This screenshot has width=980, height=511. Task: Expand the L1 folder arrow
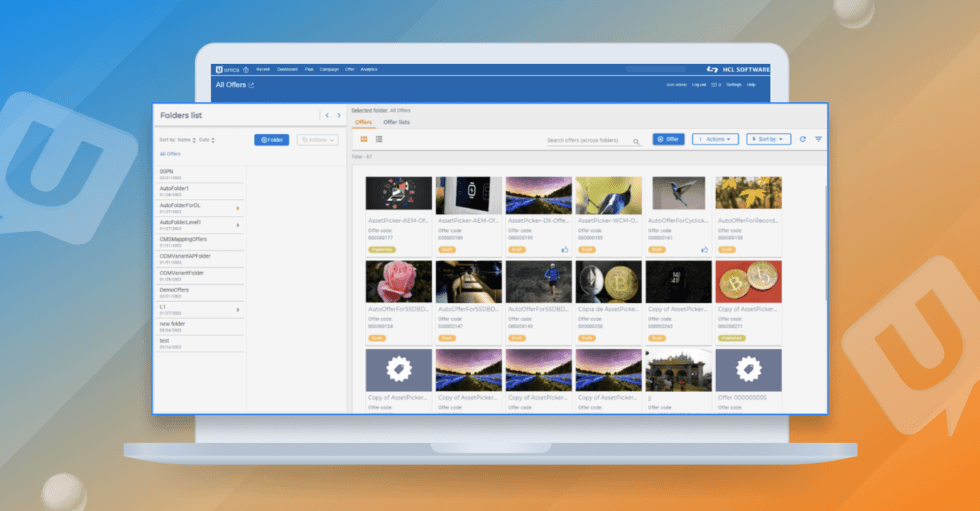238,310
